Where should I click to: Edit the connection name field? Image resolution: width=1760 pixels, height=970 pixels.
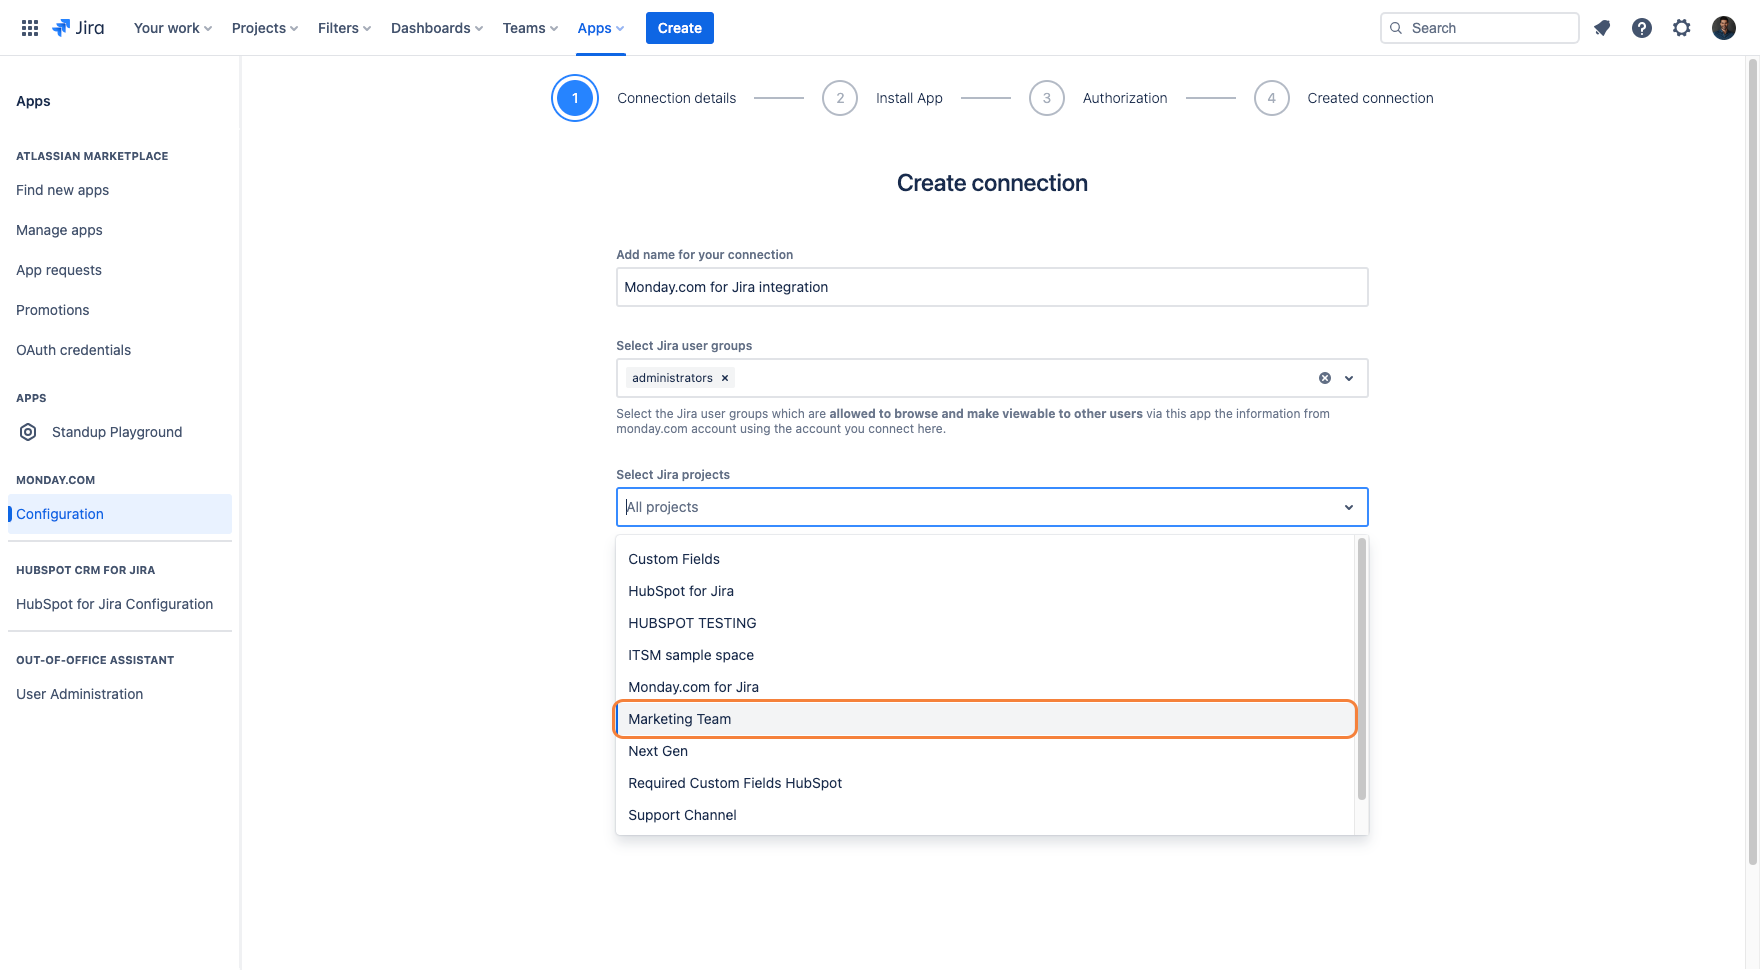(992, 287)
